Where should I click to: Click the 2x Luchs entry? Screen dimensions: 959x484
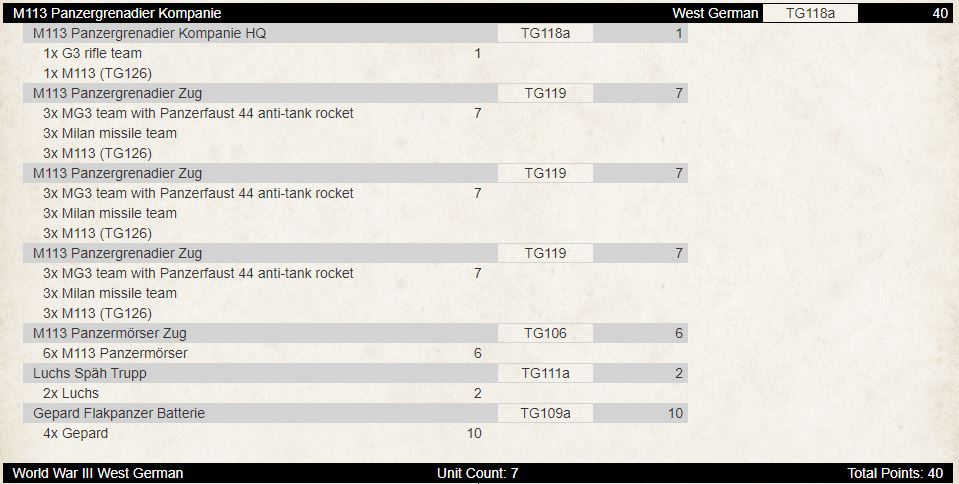pyautogui.click(x=71, y=393)
